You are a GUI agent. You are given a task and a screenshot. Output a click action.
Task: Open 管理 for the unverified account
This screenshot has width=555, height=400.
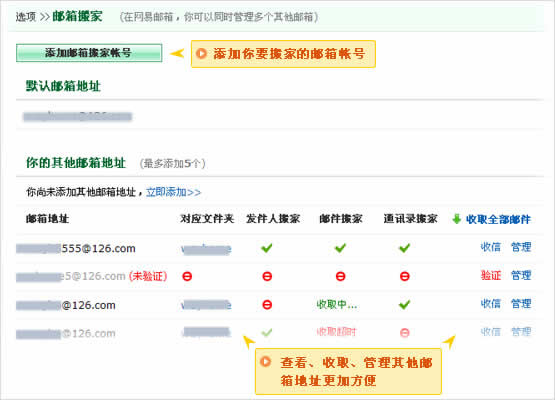tap(521, 275)
